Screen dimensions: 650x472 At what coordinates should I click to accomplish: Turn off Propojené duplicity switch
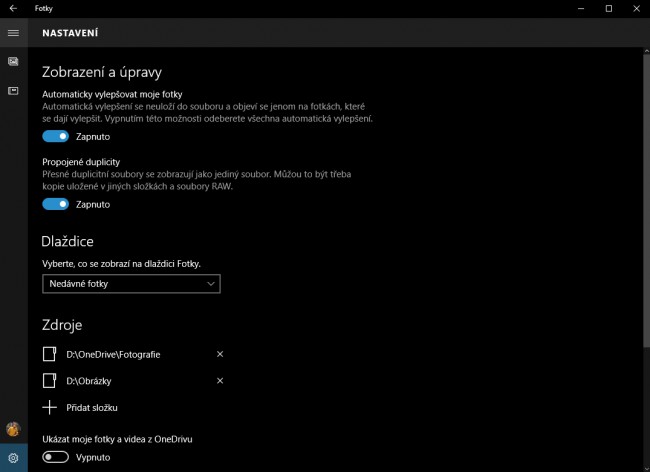point(56,204)
